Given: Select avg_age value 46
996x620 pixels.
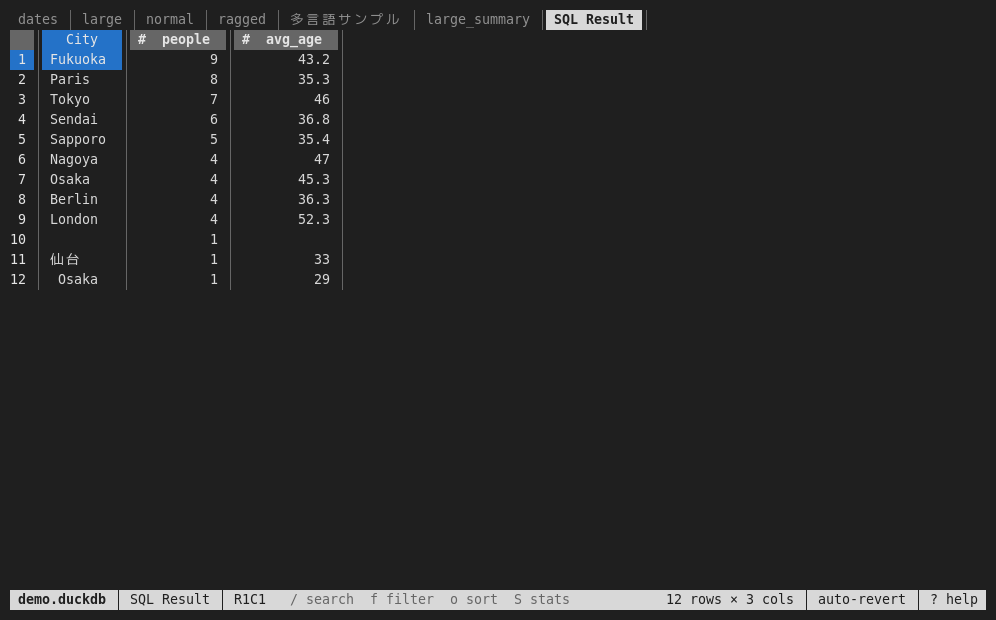Looking at the screenshot, I should pyautogui.click(x=286, y=100).
